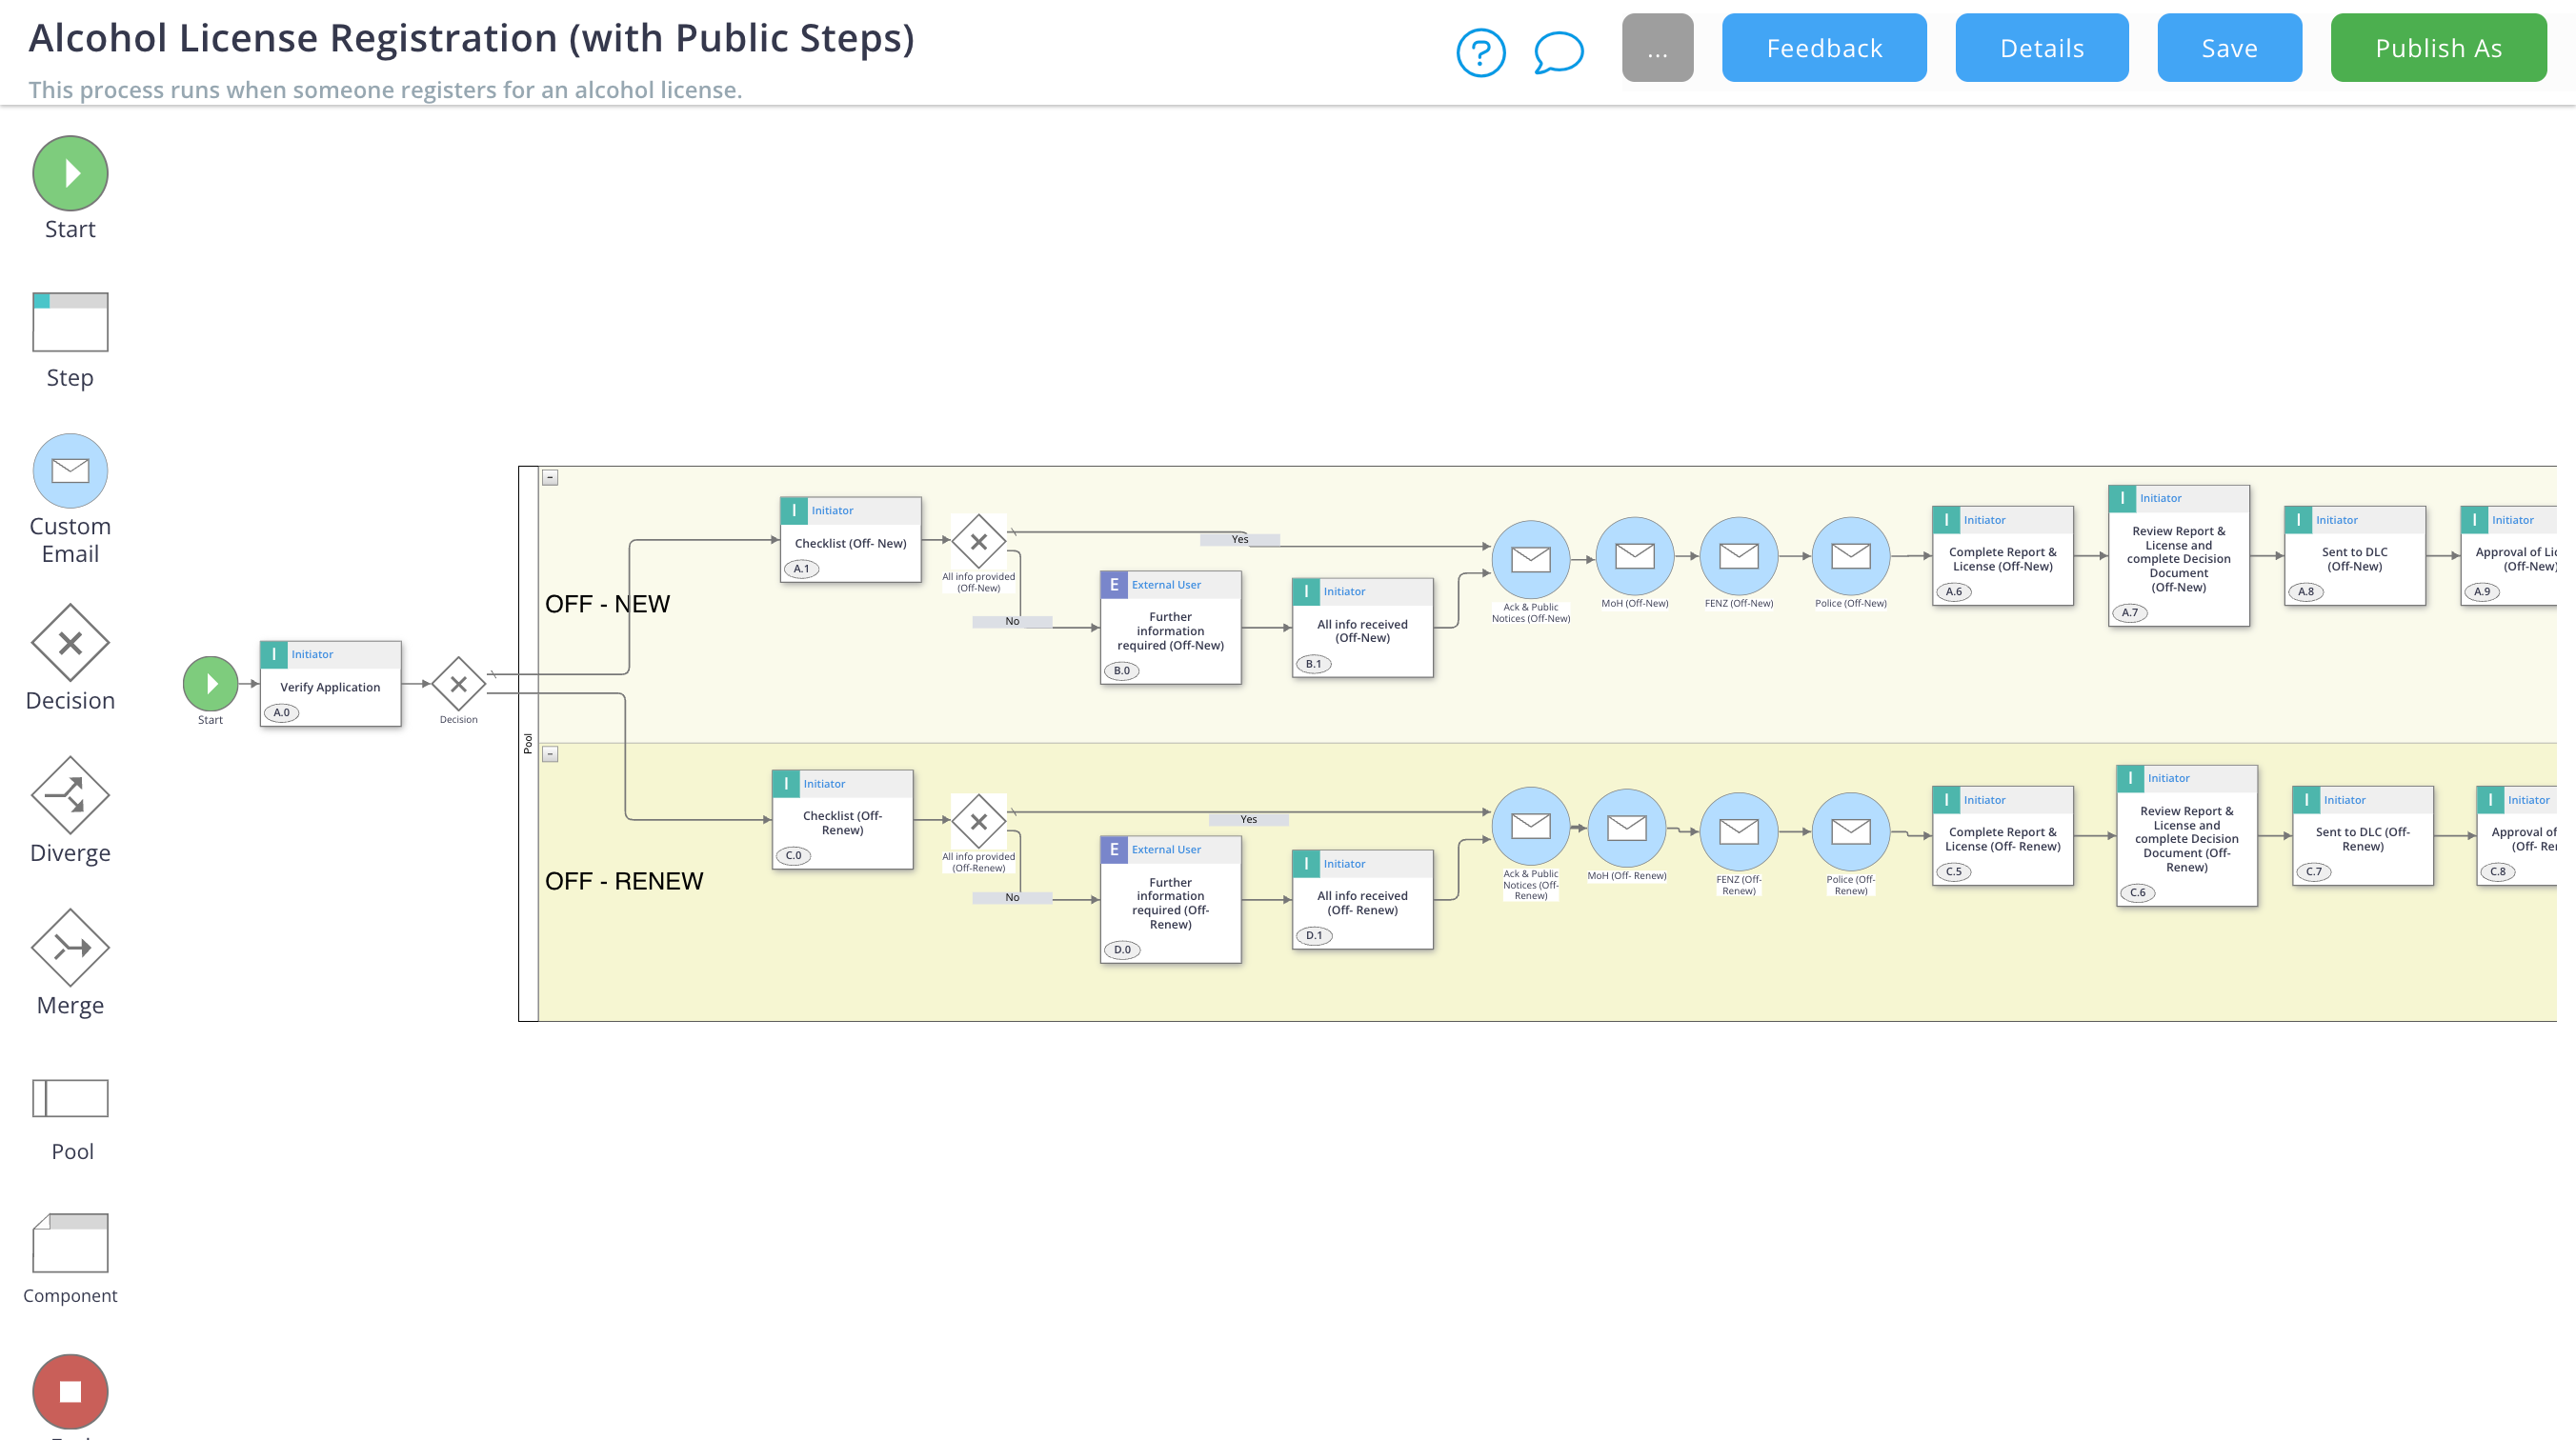
Task: Choose the Component element from the palette
Action: coord(70,1242)
